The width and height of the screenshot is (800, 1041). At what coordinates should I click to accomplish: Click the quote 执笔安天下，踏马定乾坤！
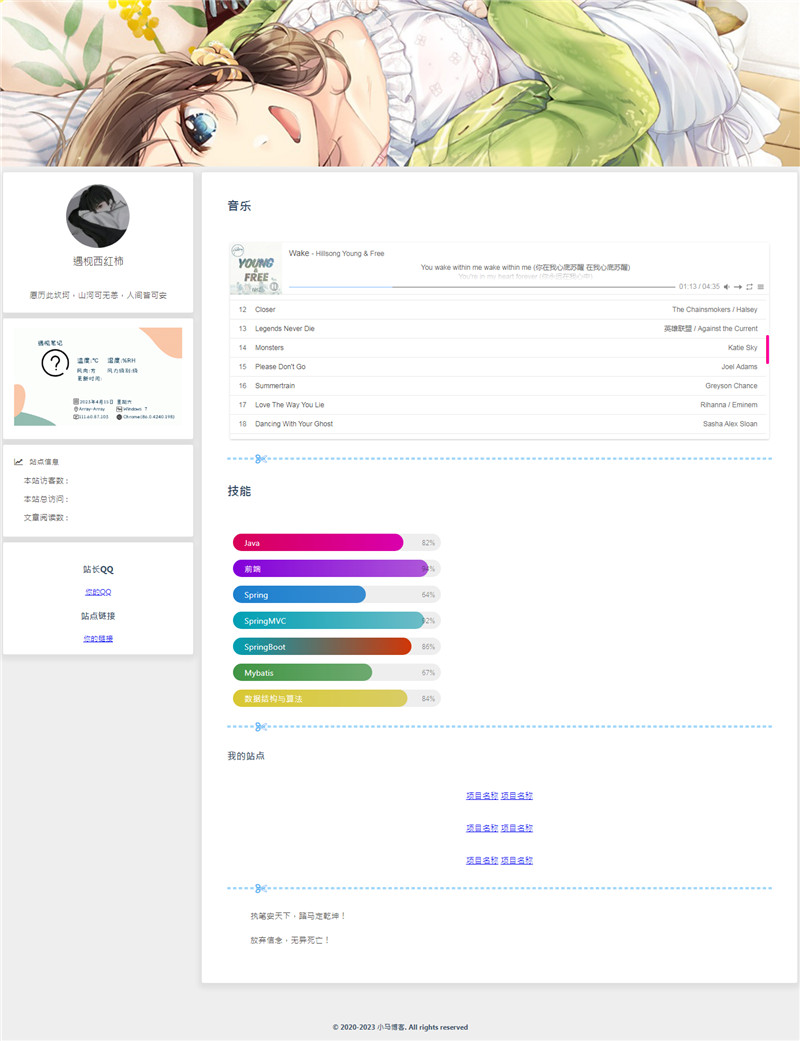click(x=298, y=916)
